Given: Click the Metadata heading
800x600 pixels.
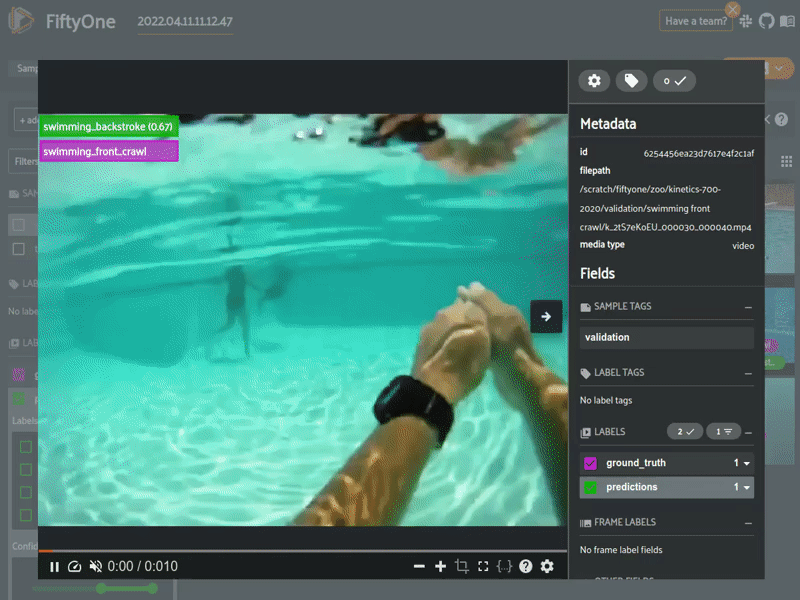Looking at the screenshot, I should coord(608,124).
